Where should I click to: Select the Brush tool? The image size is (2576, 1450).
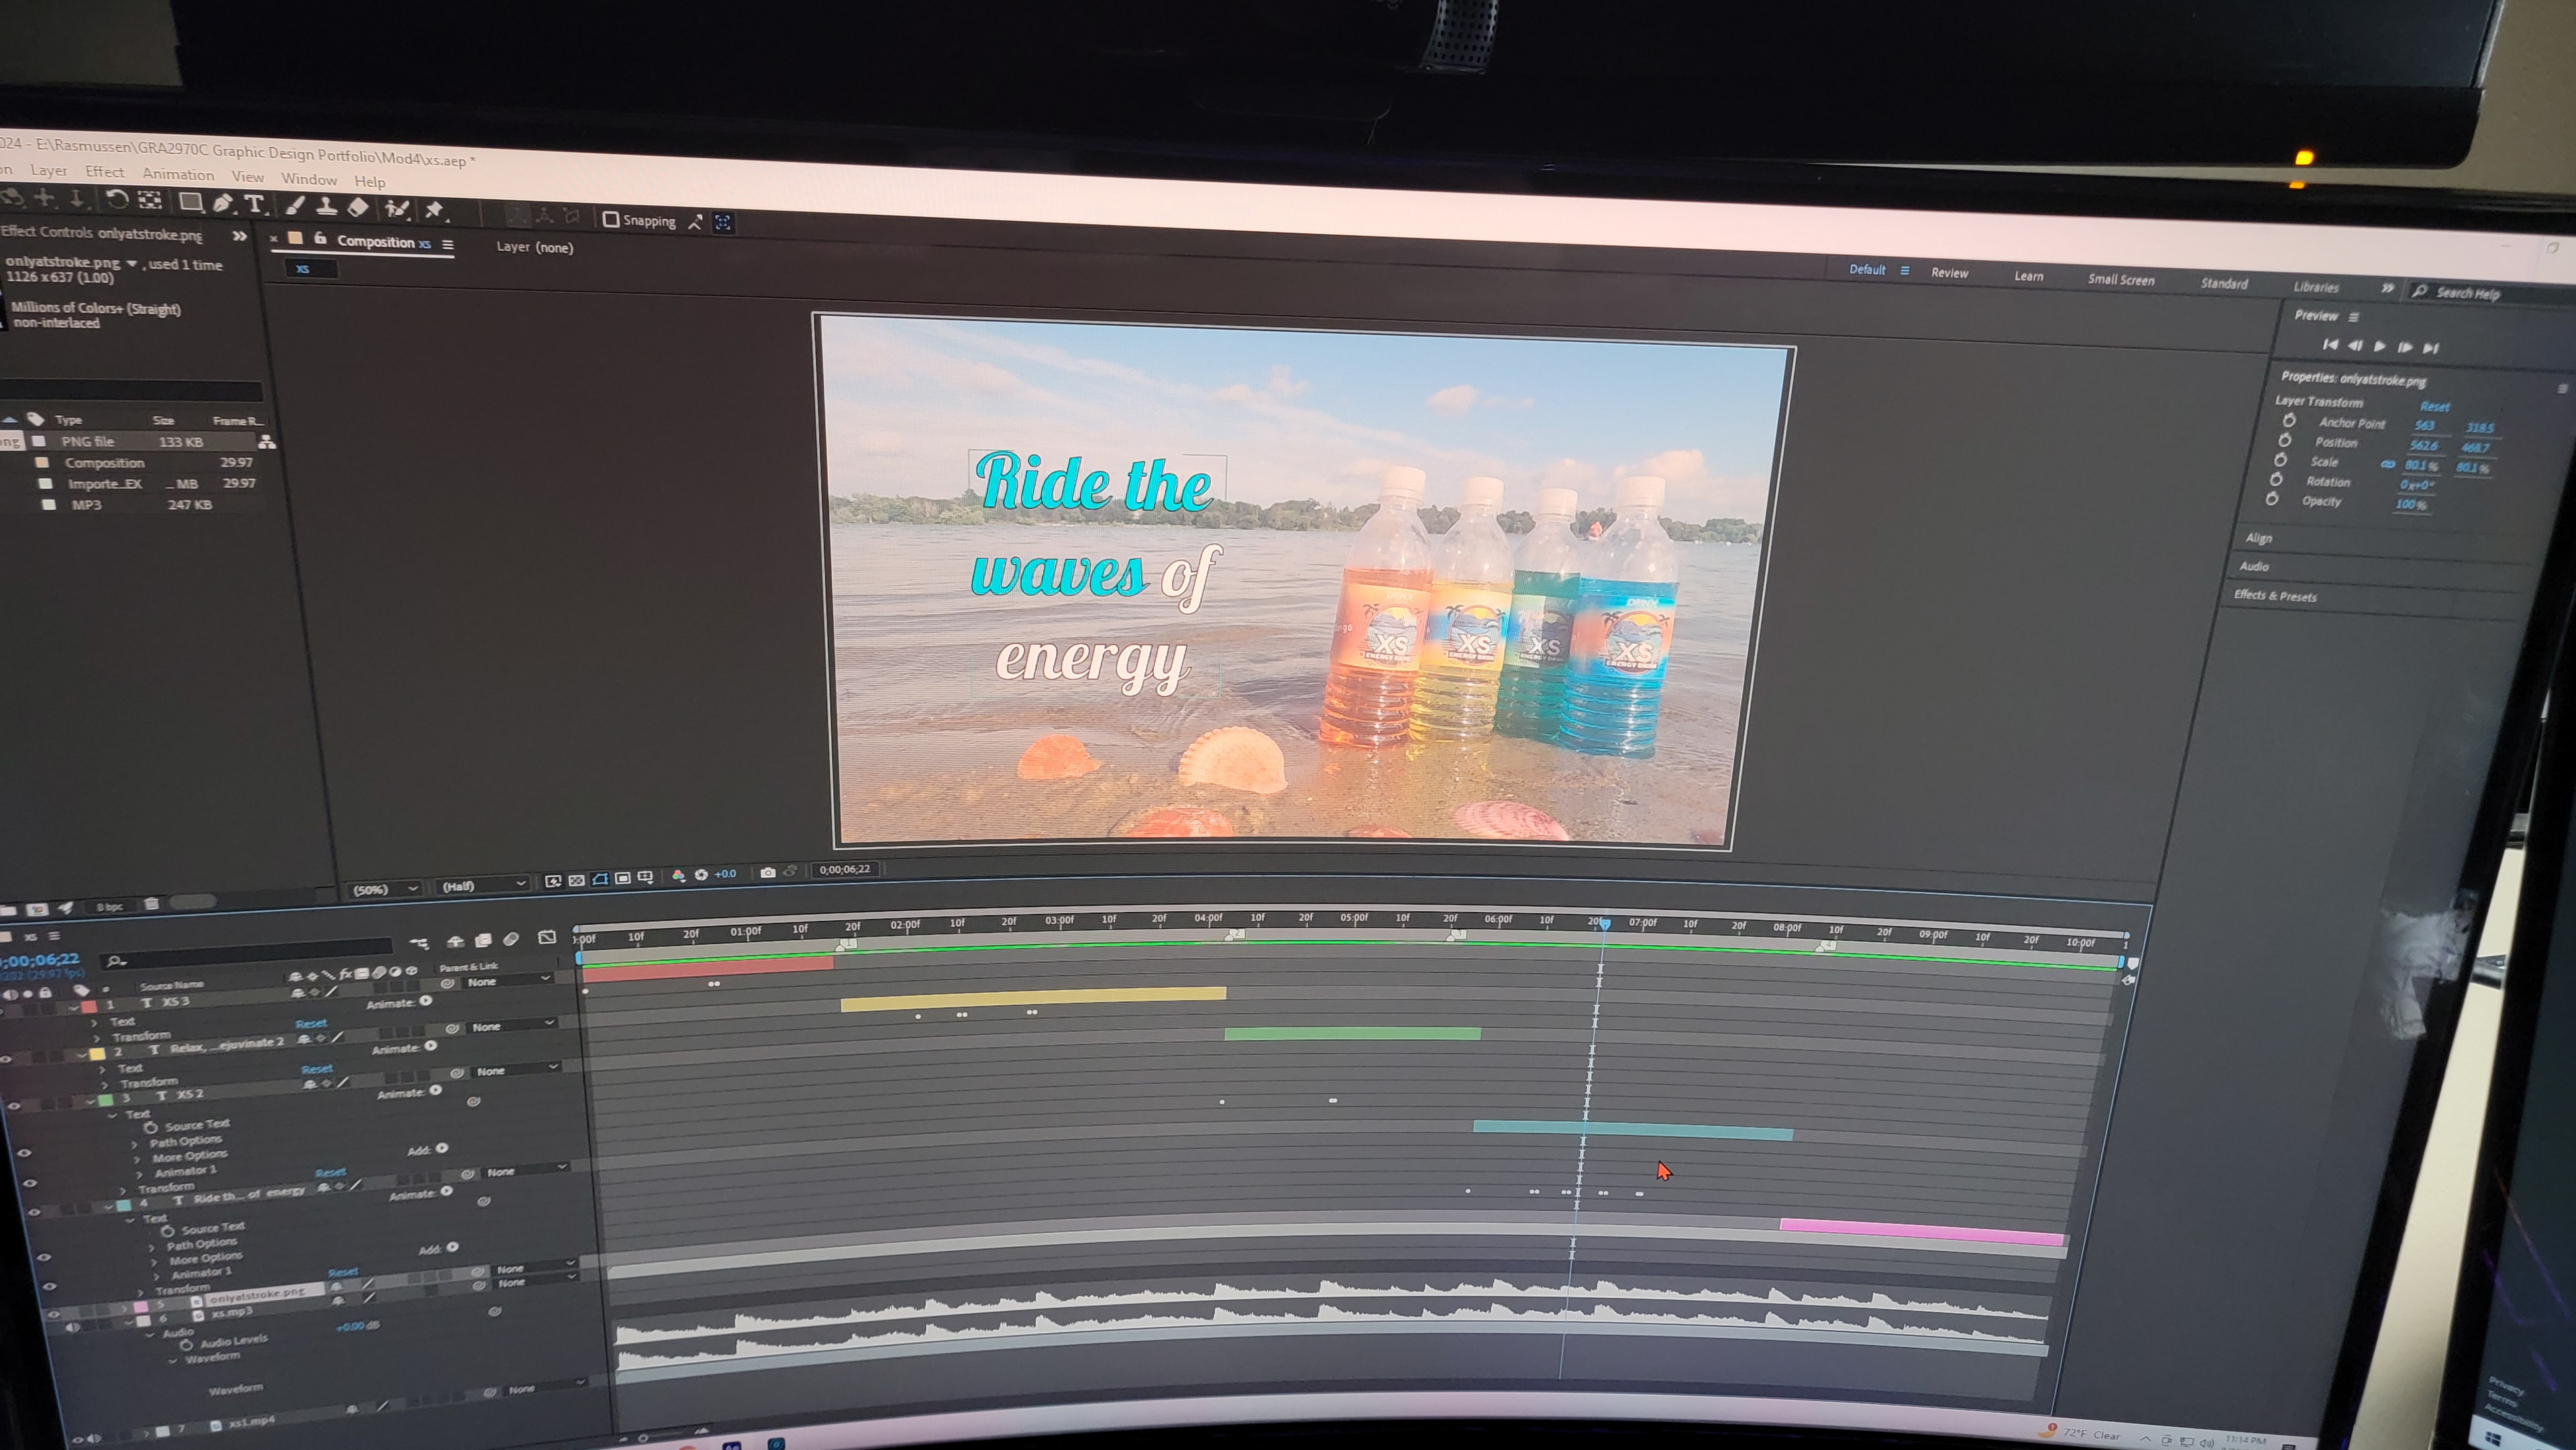[x=294, y=206]
